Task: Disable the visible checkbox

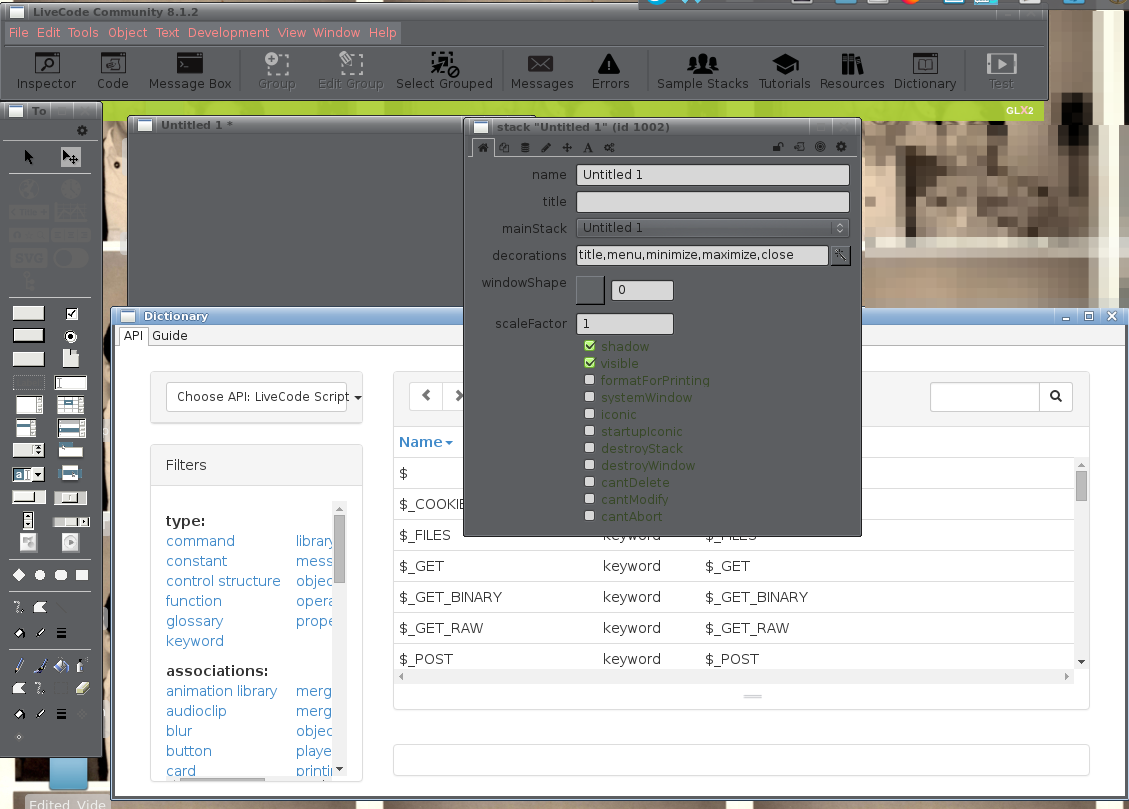Action: pos(590,363)
